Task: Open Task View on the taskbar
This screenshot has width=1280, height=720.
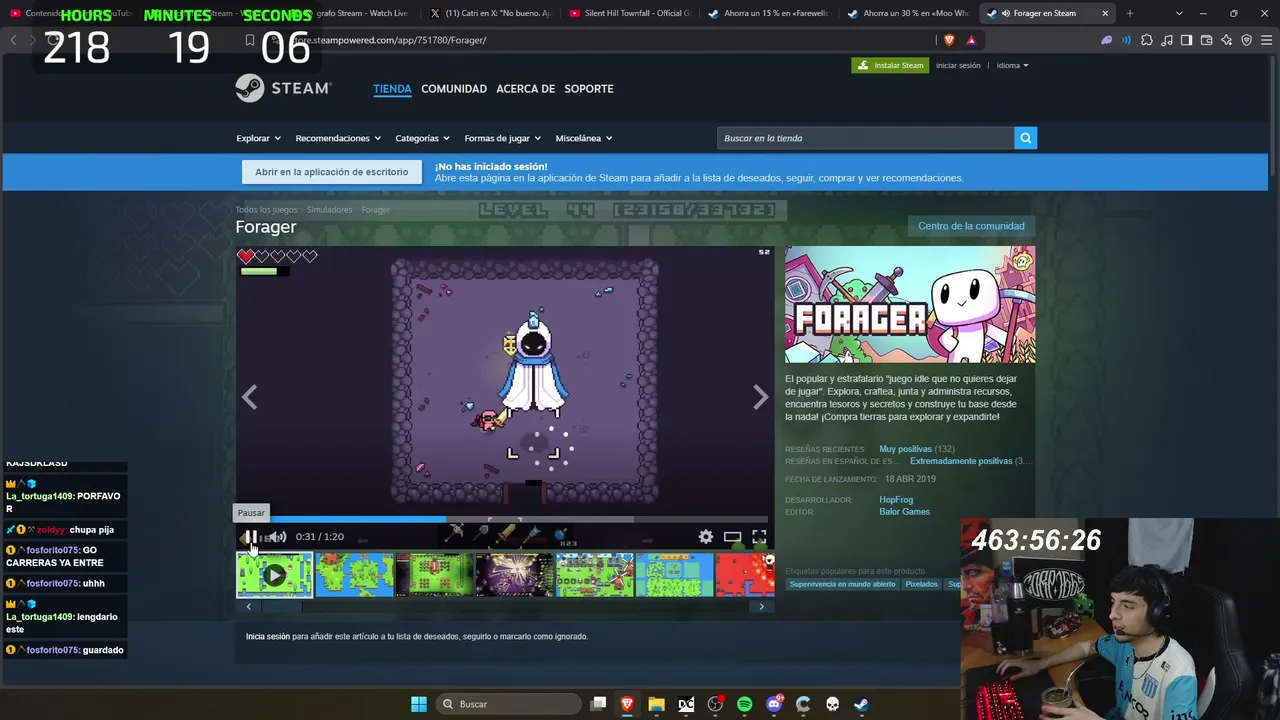Action: (598, 704)
